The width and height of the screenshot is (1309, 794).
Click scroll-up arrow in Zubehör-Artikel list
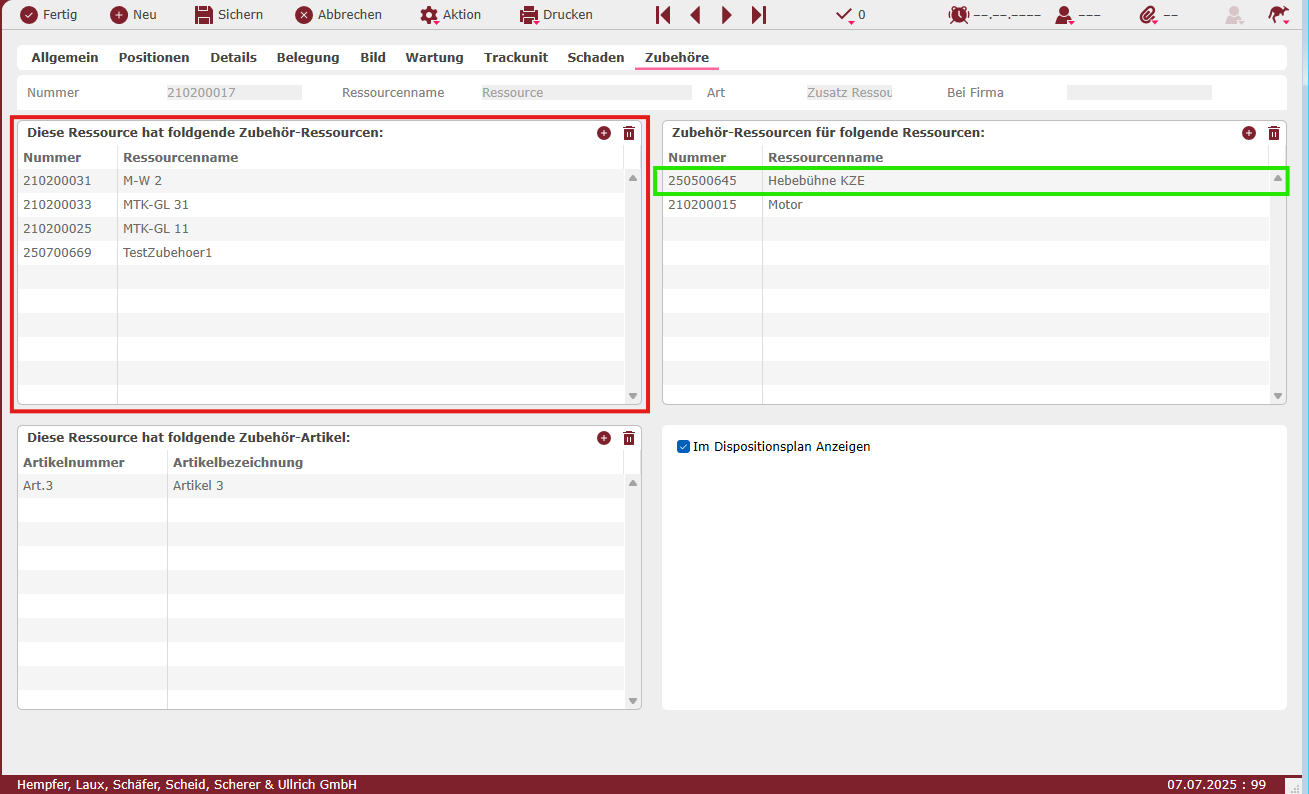point(632,483)
